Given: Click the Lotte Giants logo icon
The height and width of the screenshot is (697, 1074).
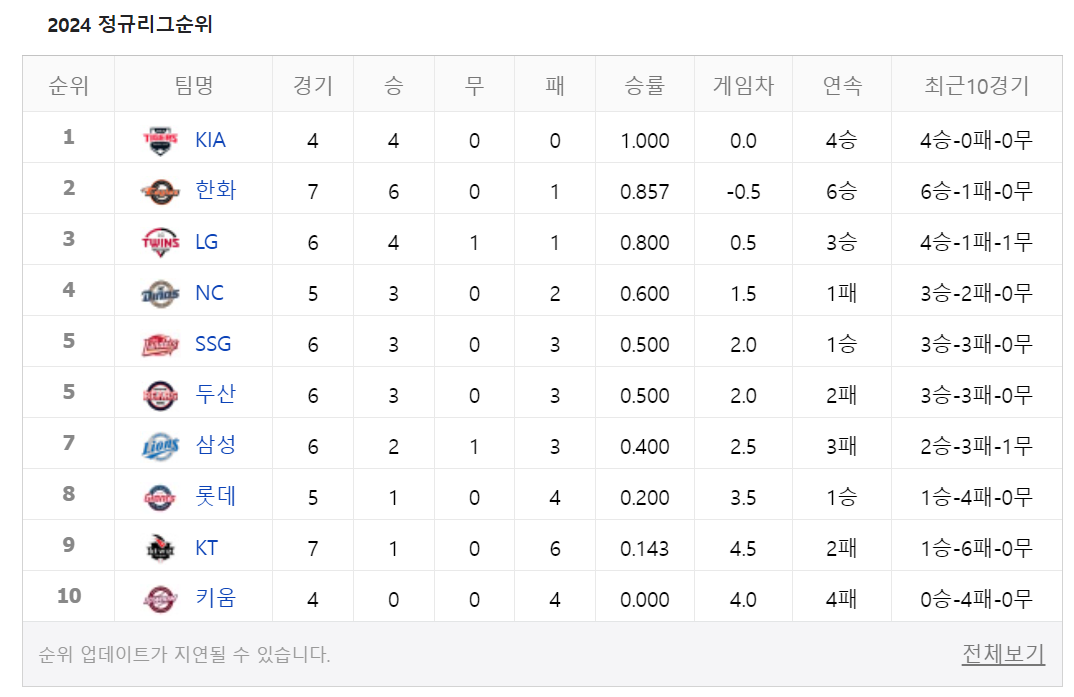Looking at the screenshot, I should [161, 497].
